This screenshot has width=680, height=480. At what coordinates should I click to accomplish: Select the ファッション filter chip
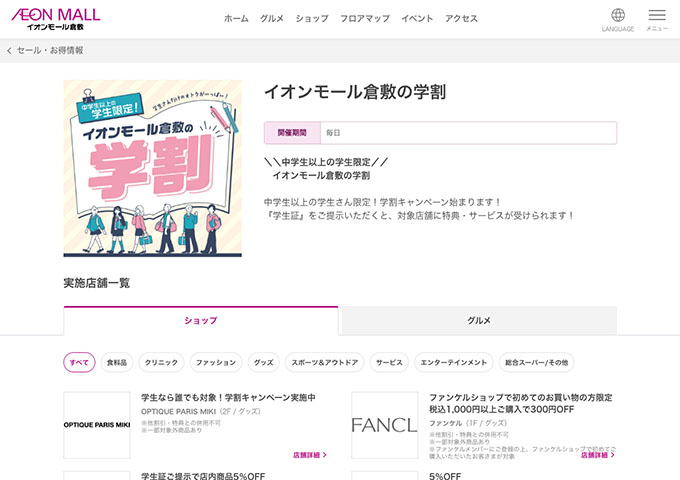coord(216,362)
